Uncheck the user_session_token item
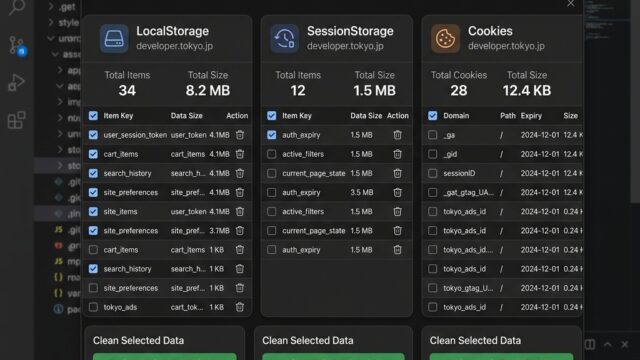The height and width of the screenshot is (360, 640). click(x=93, y=135)
